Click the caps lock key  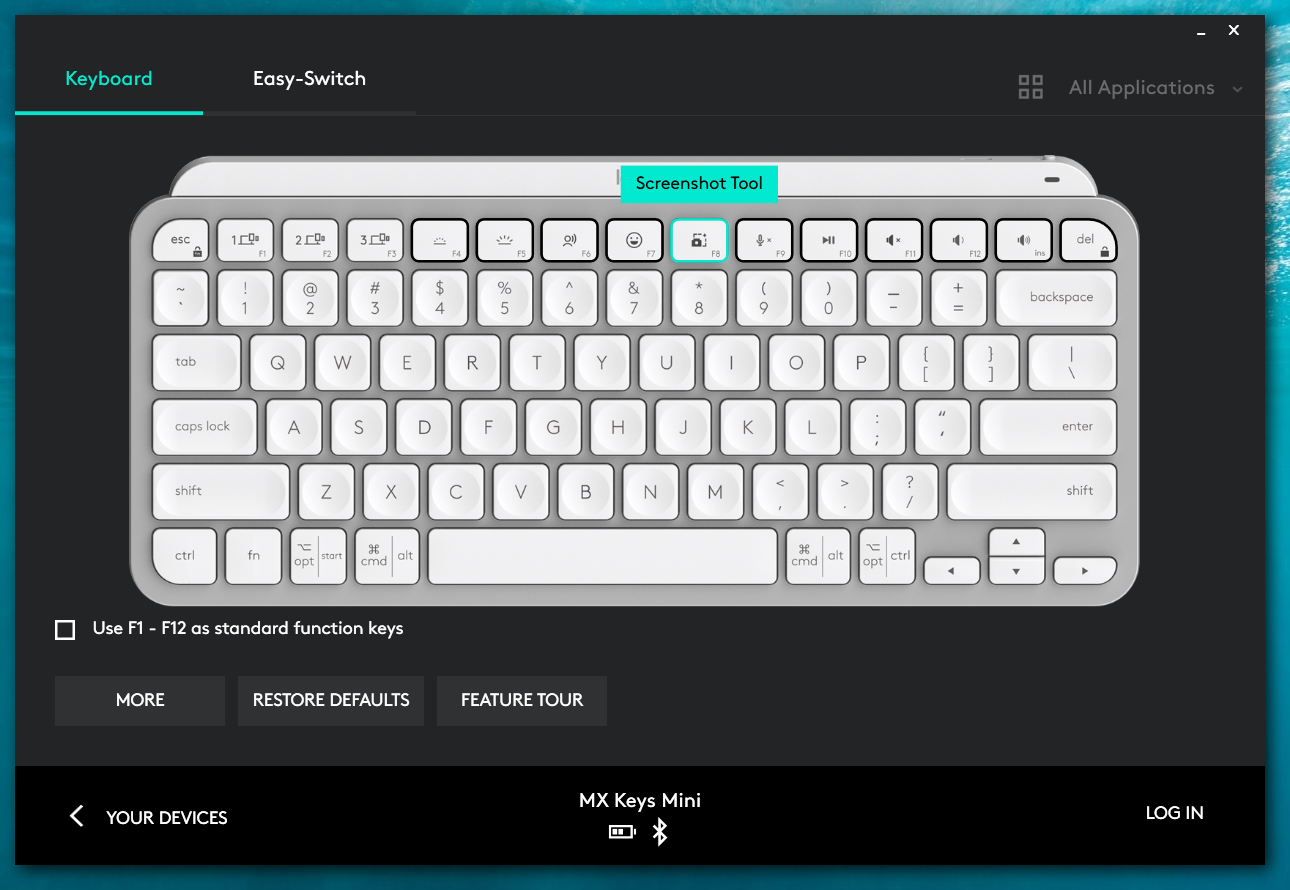(x=205, y=427)
